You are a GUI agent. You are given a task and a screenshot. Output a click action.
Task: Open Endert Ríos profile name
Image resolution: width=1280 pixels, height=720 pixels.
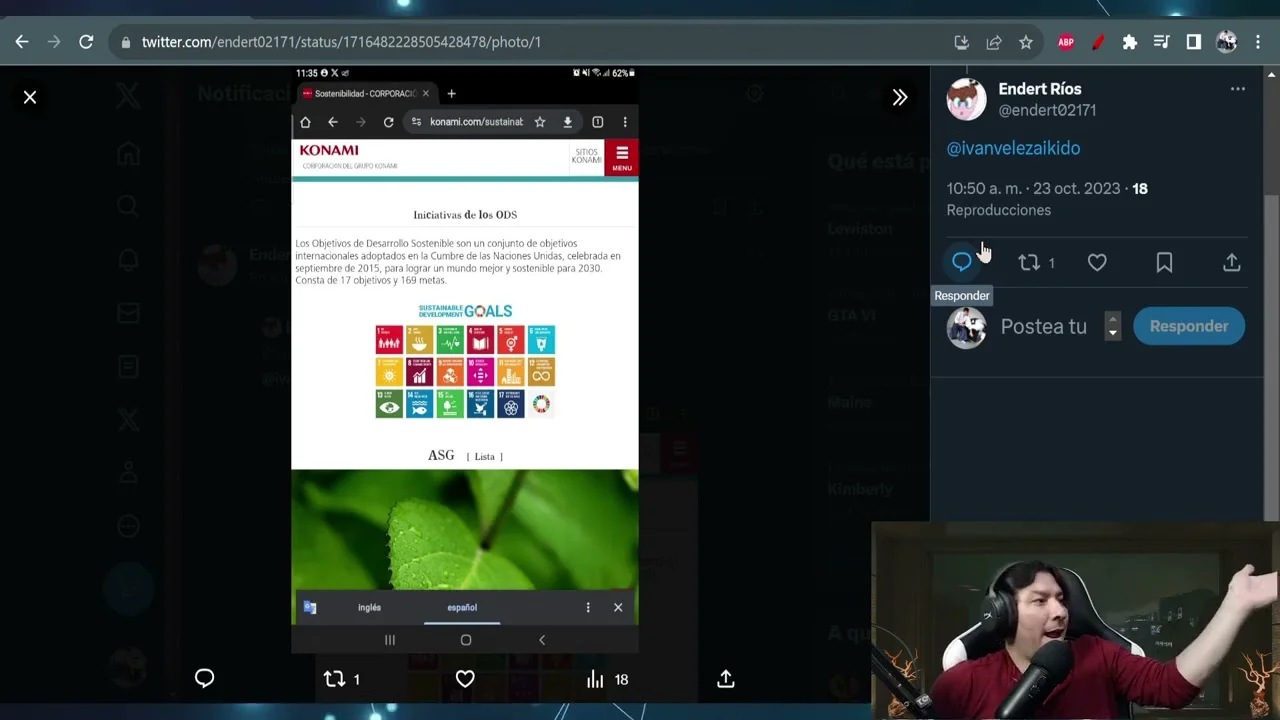(1039, 89)
